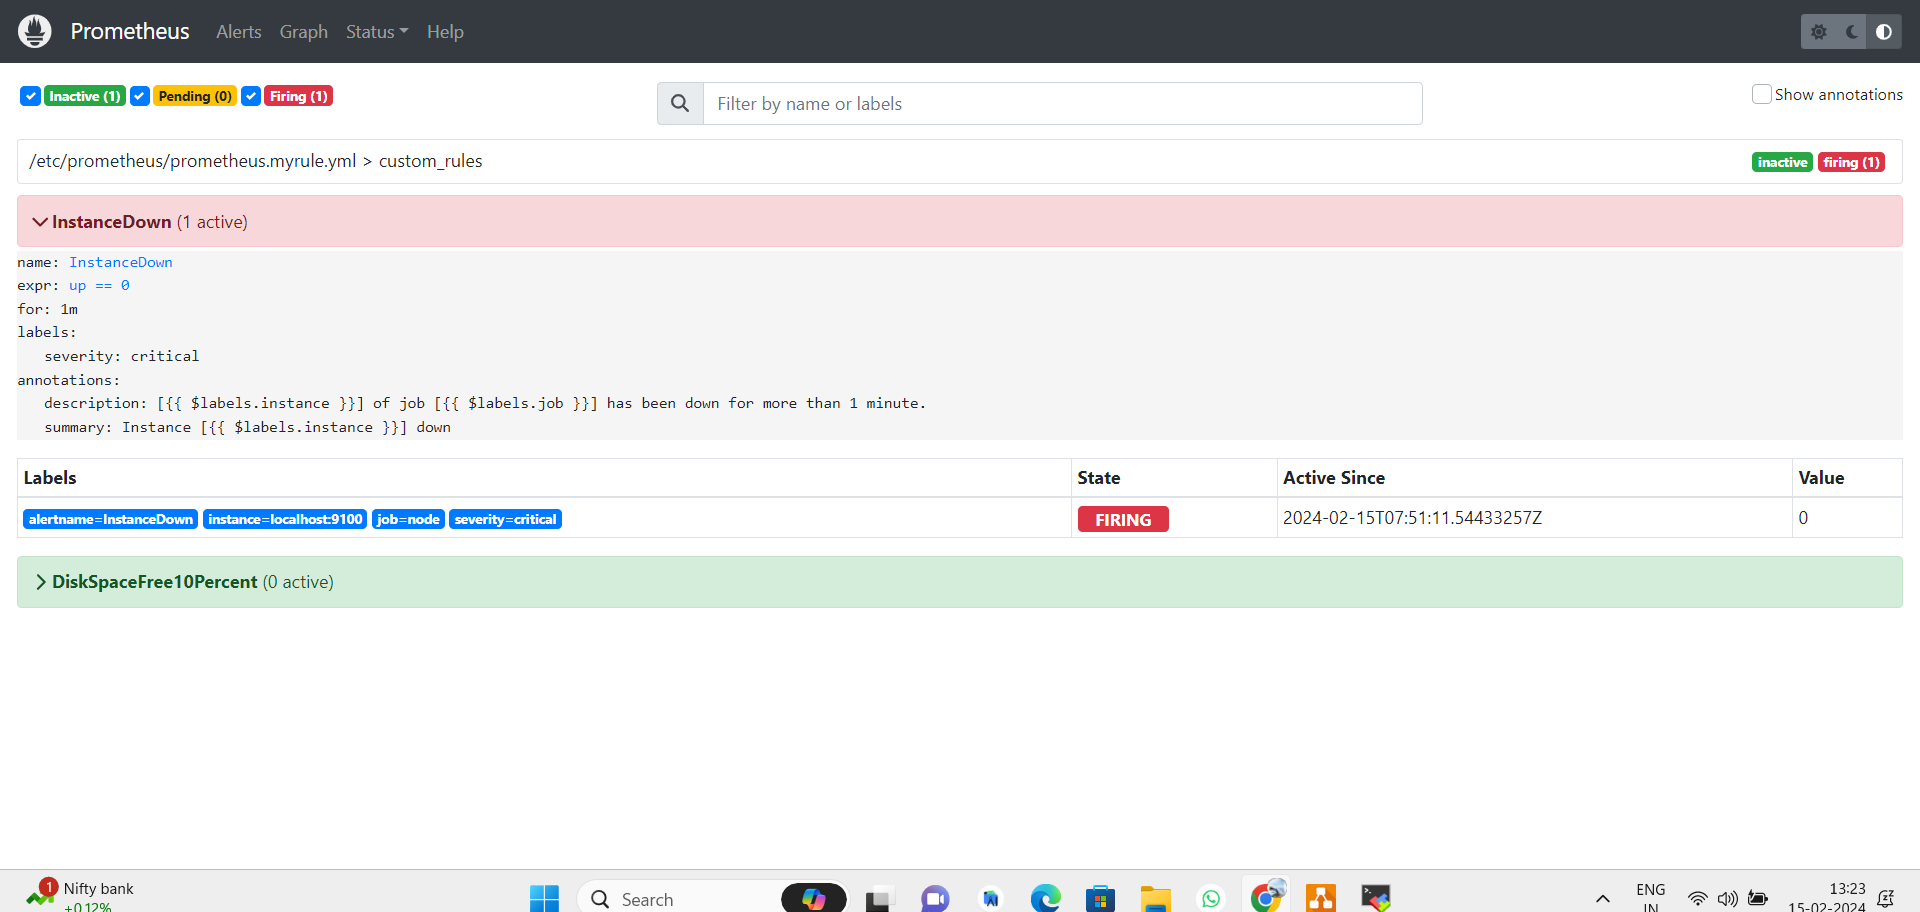Click the Prometheus logo icon
The width and height of the screenshot is (1920, 912).
coord(34,31)
